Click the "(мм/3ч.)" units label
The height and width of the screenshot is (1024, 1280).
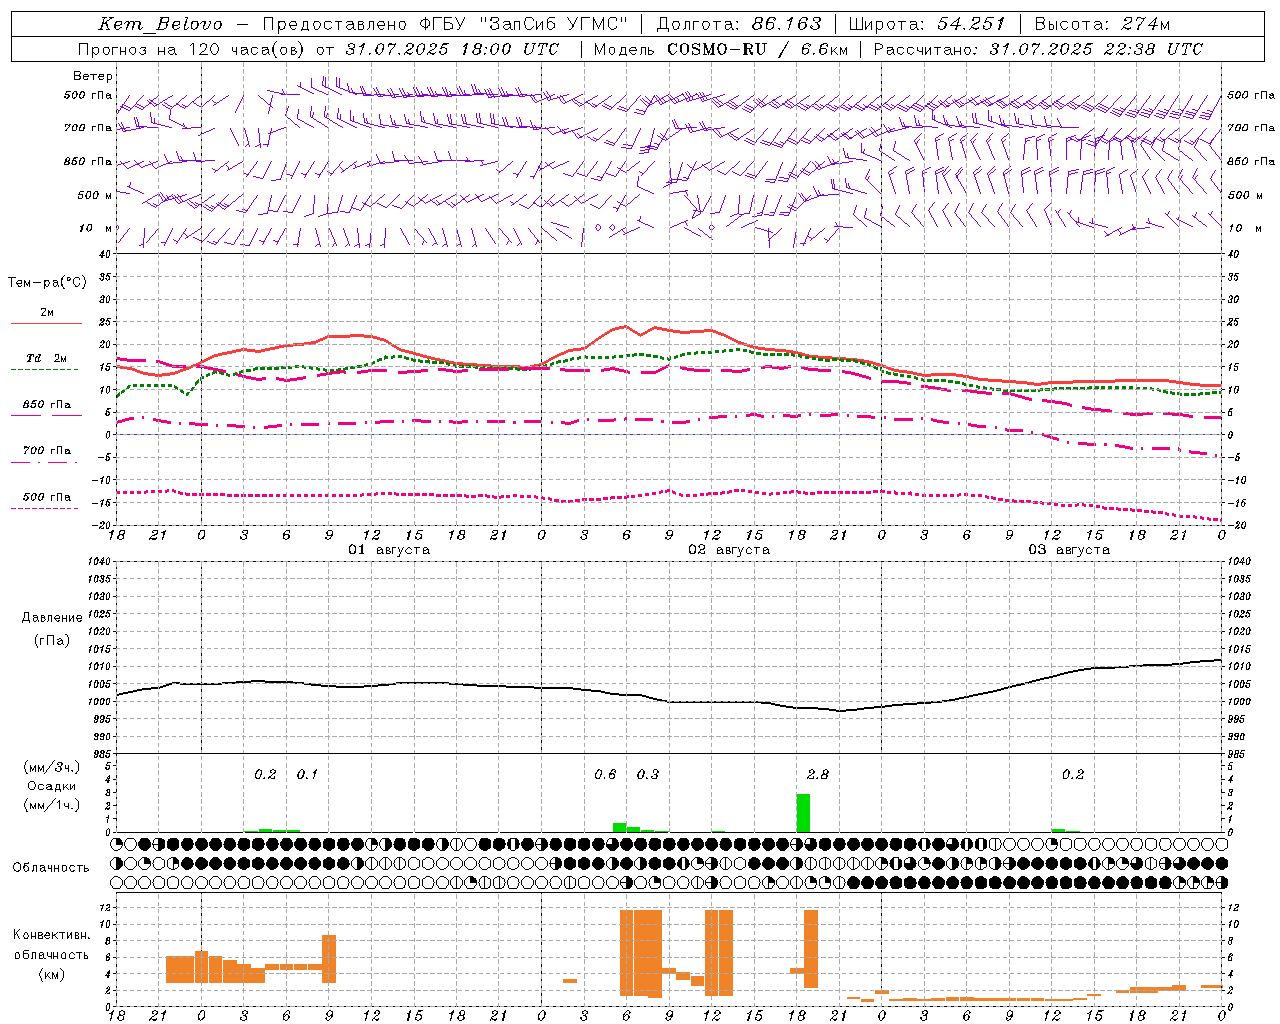[52, 767]
